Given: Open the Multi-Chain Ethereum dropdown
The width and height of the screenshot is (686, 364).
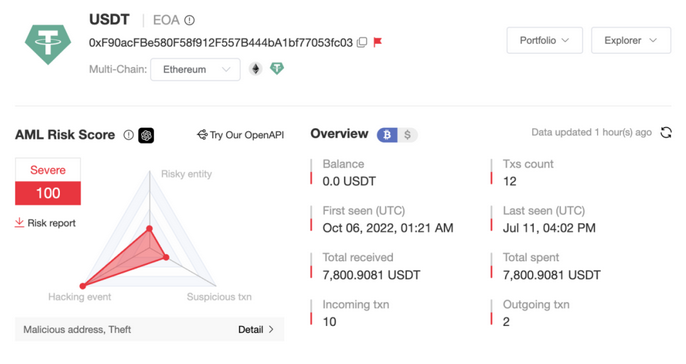Looking at the screenshot, I should (195, 70).
